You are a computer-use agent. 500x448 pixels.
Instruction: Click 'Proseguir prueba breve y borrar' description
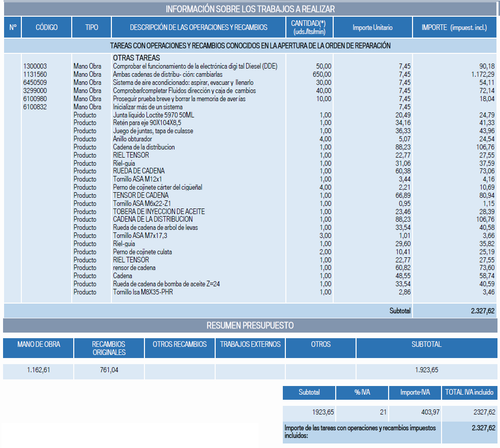pos(179,99)
